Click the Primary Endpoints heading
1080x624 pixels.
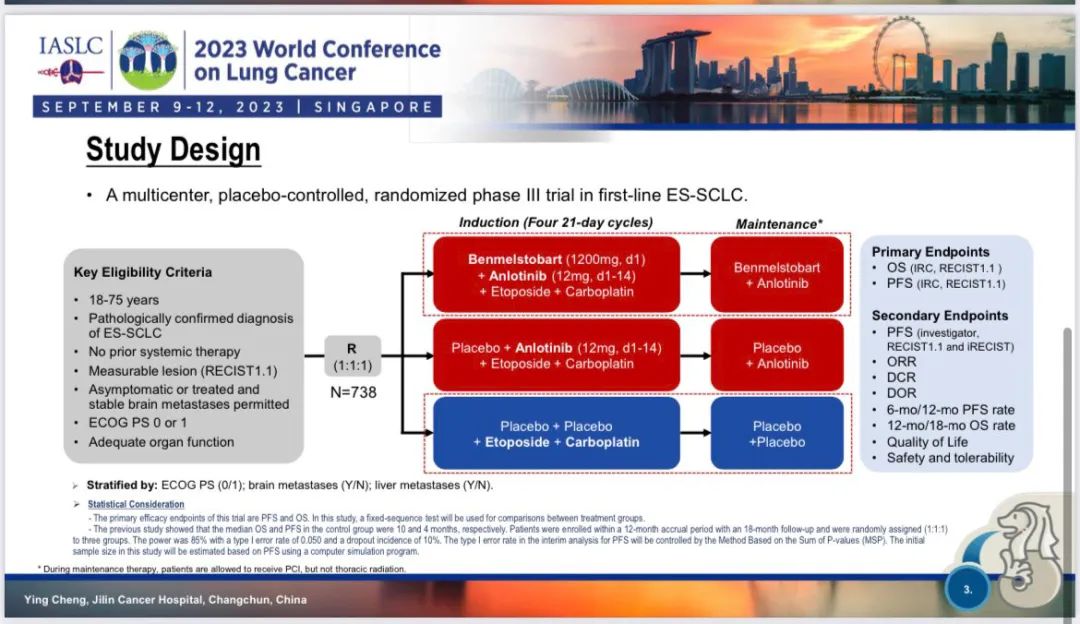tap(930, 252)
